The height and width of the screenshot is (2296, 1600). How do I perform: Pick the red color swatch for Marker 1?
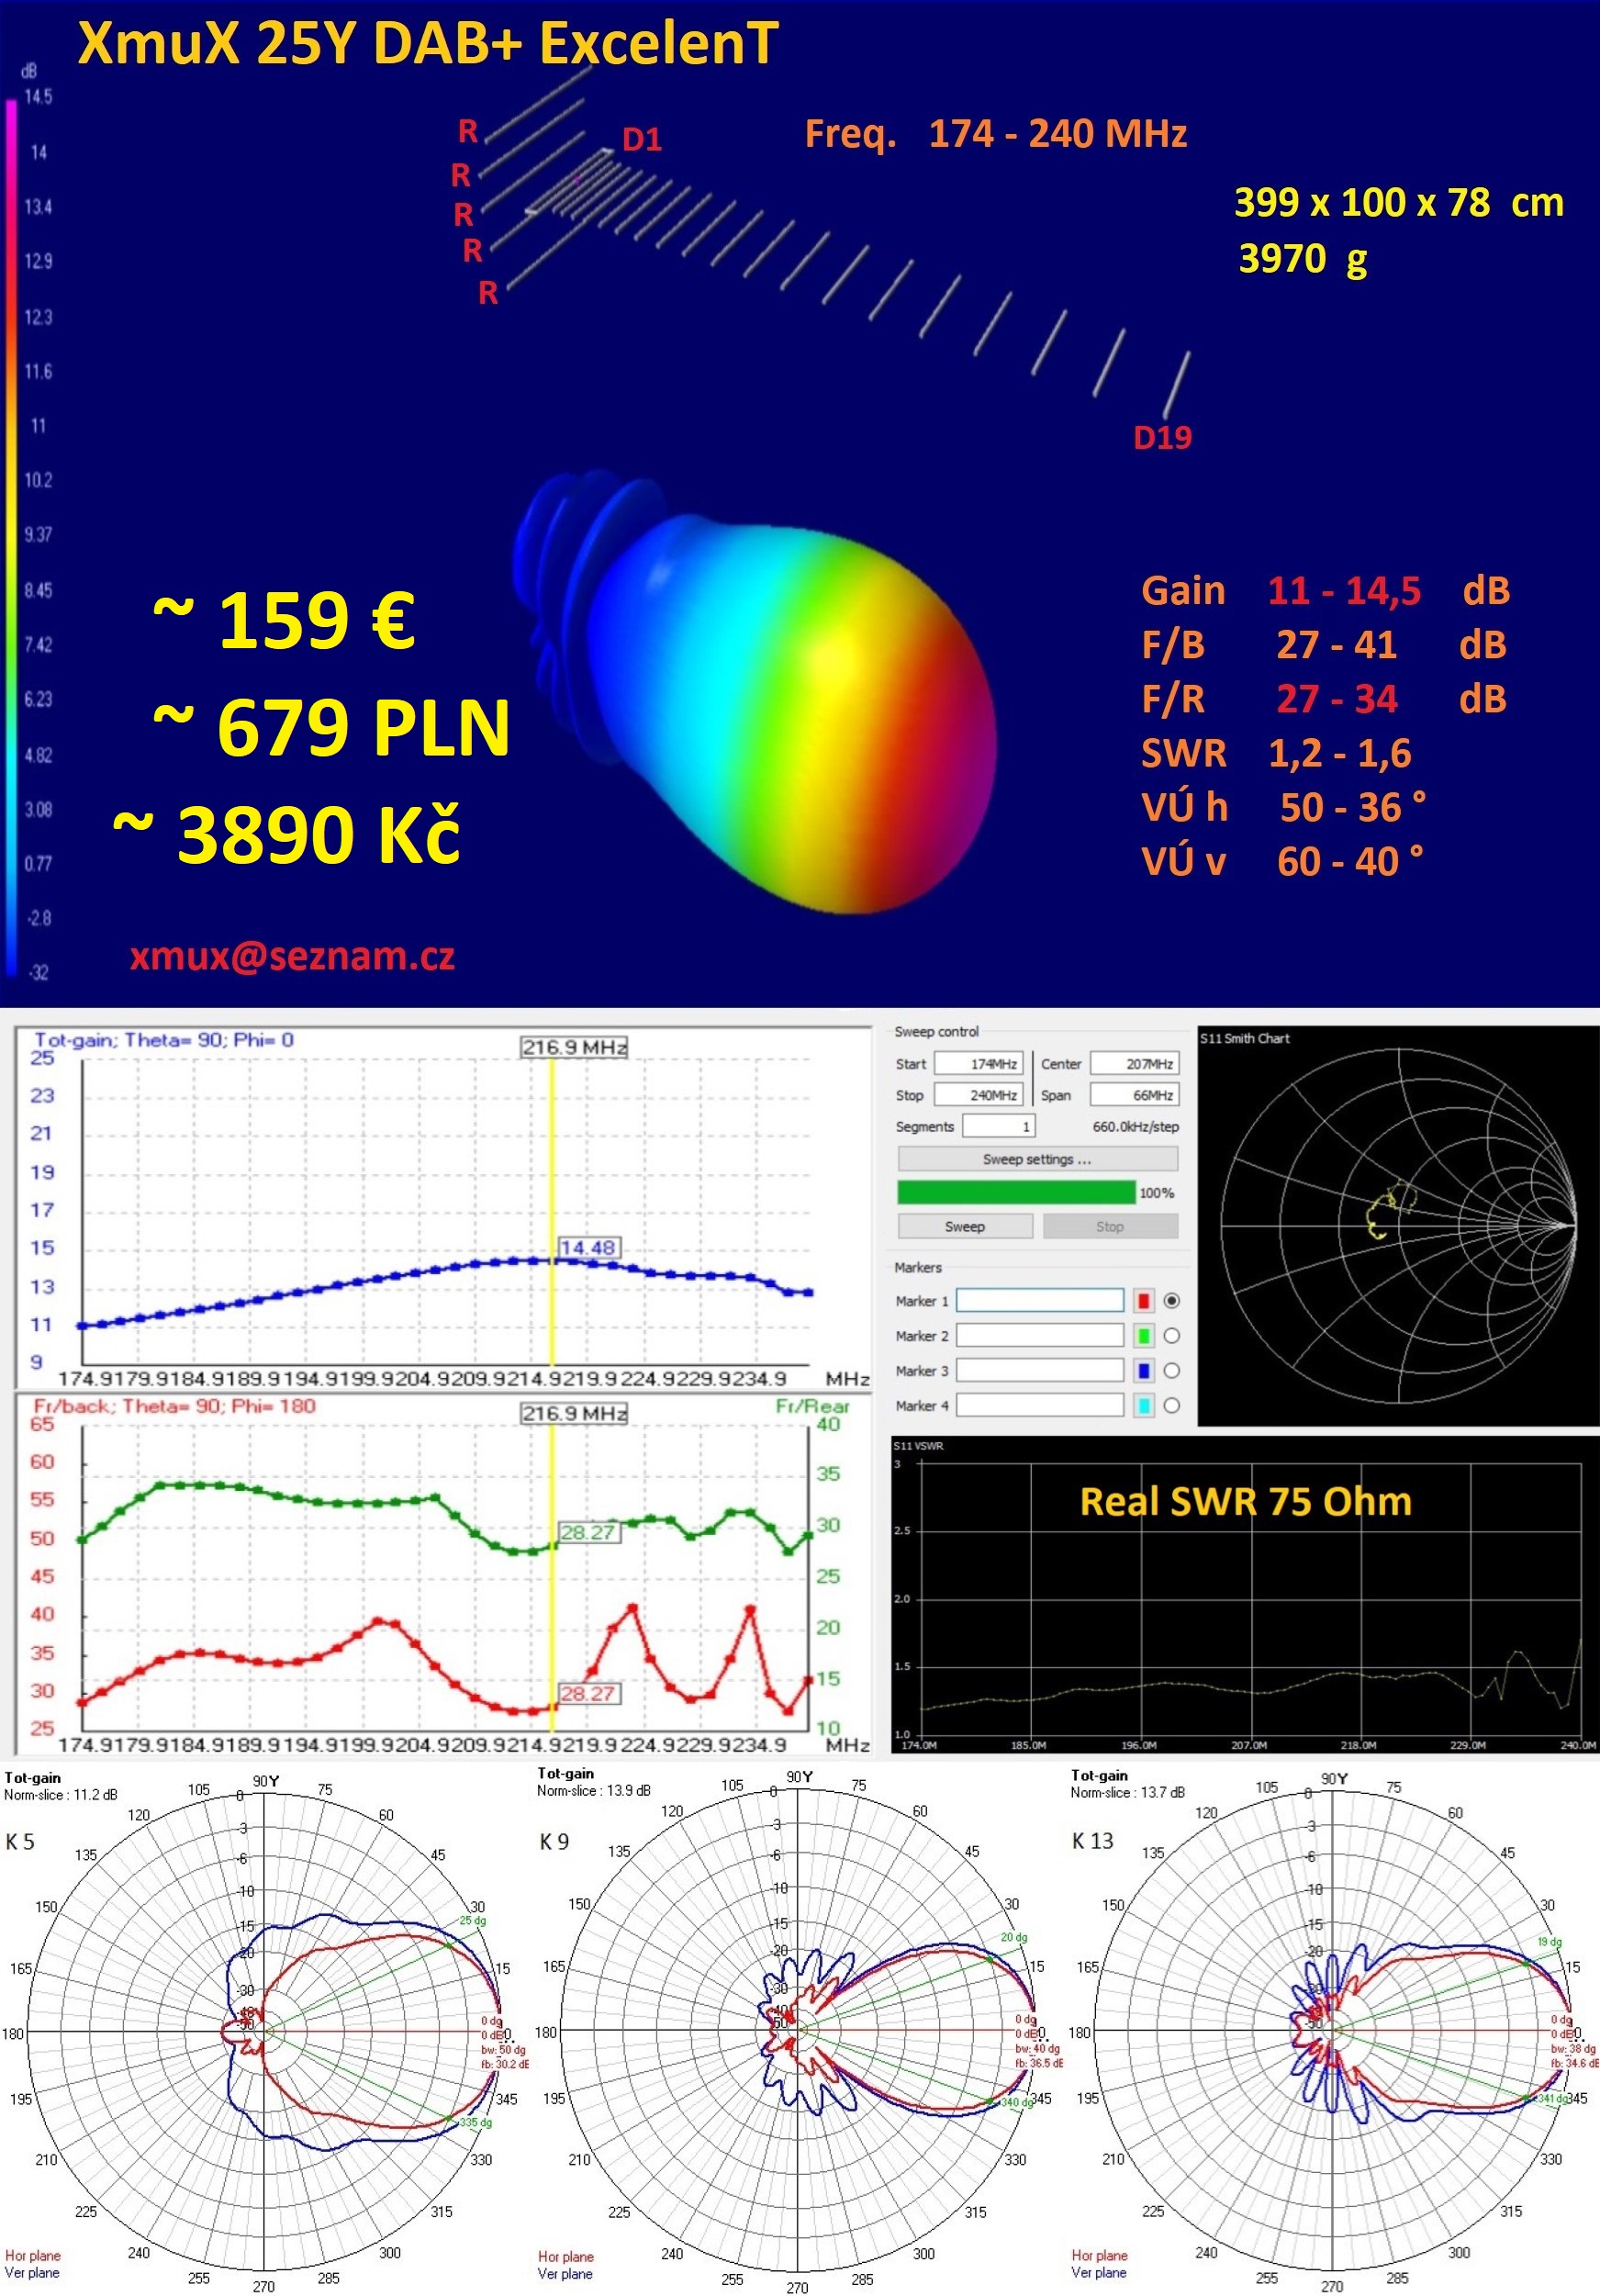(x=1144, y=1301)
